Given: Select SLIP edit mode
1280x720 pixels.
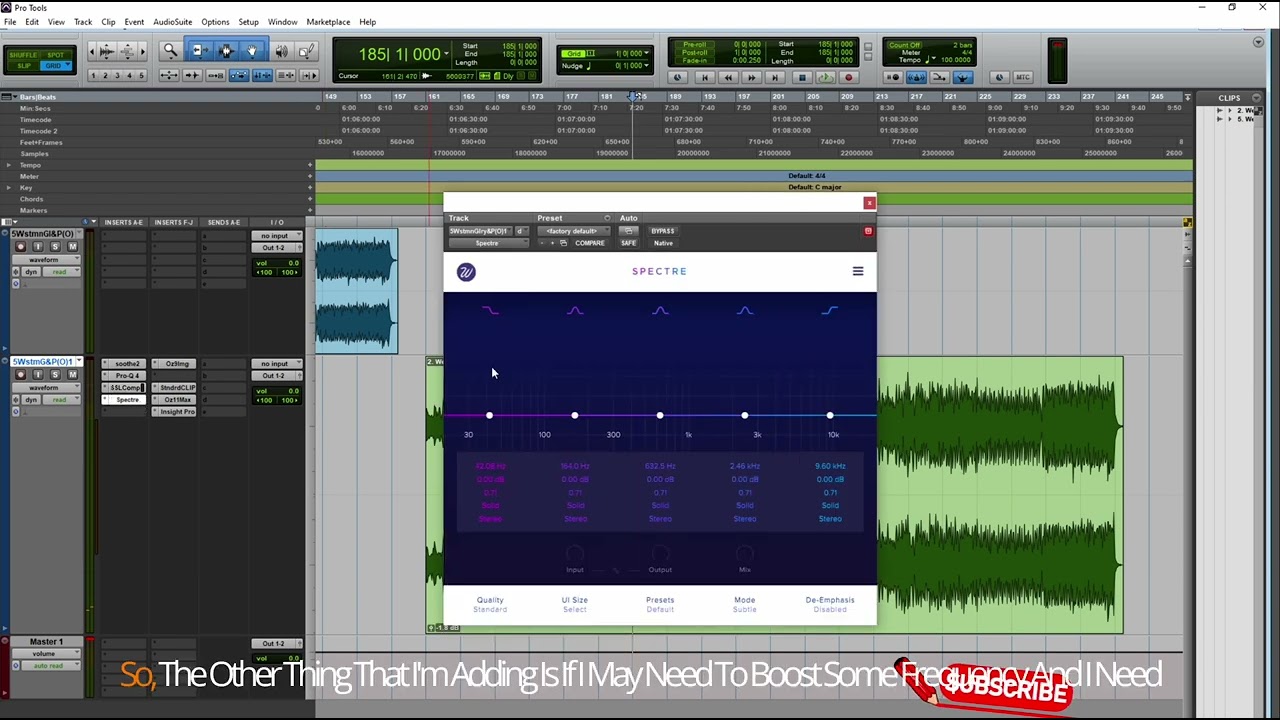Looking at the screenshot, I should (22, 66).
